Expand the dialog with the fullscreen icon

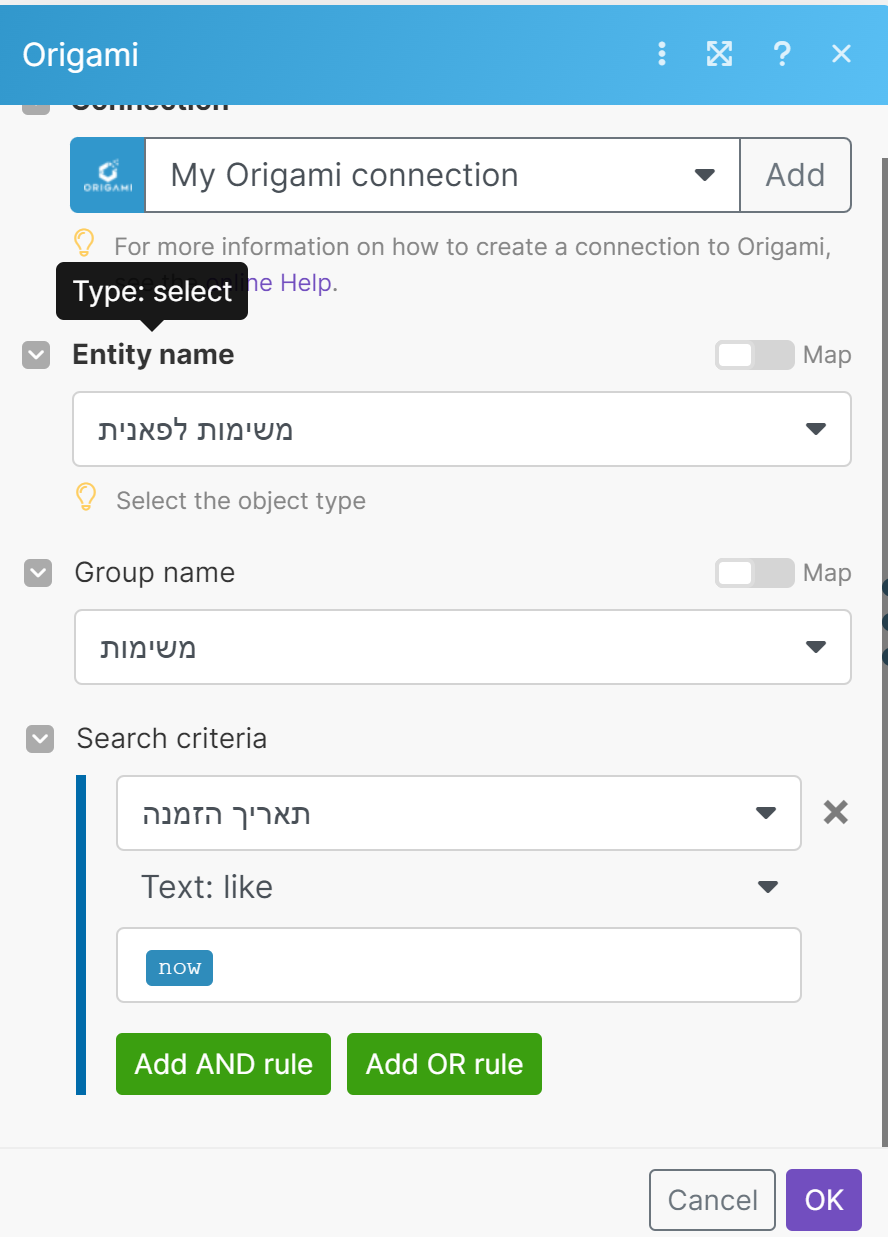pyautogui.click(x=719, y=54)
